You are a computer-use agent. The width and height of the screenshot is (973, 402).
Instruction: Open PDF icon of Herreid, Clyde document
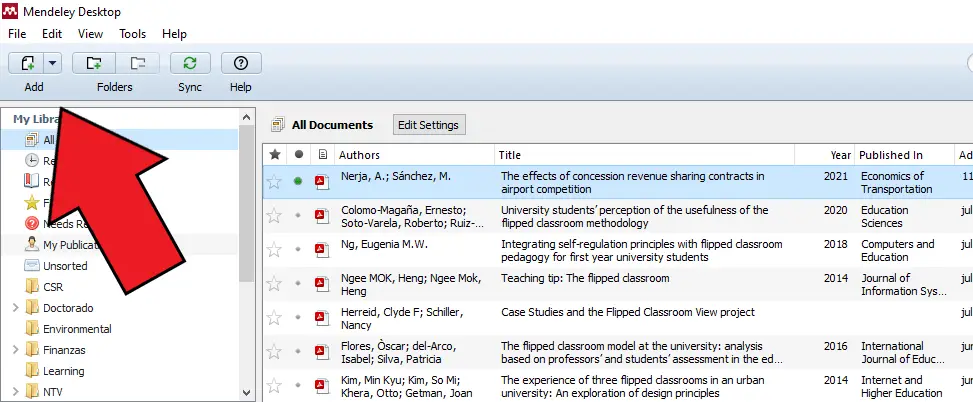pyautogui.click(x=322, y=318)
